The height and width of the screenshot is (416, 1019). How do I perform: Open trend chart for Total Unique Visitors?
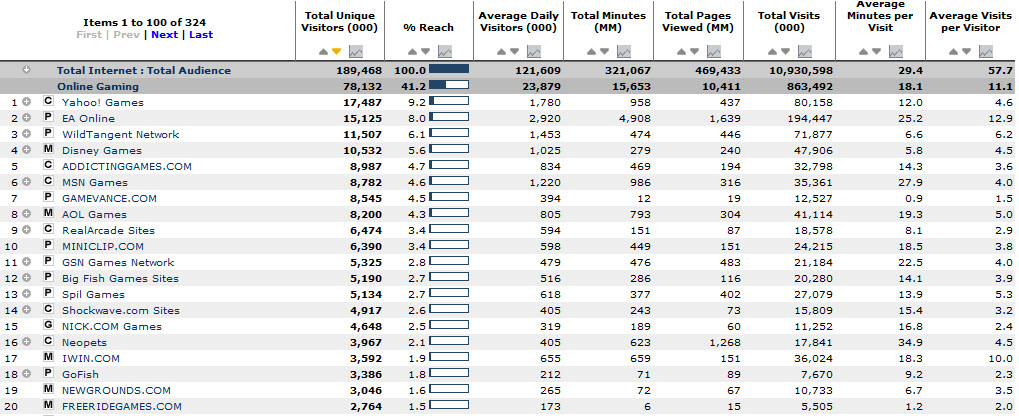point(355,51)
